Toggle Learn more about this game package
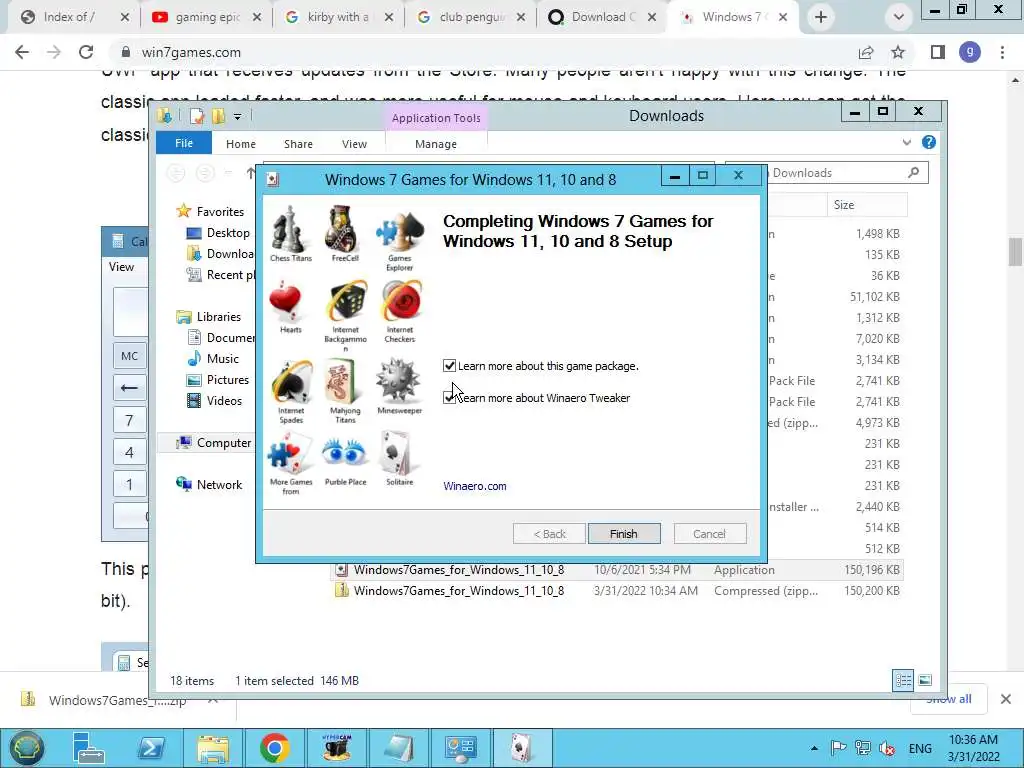The height and width of the screenshot is (768, 1024). 449,366
